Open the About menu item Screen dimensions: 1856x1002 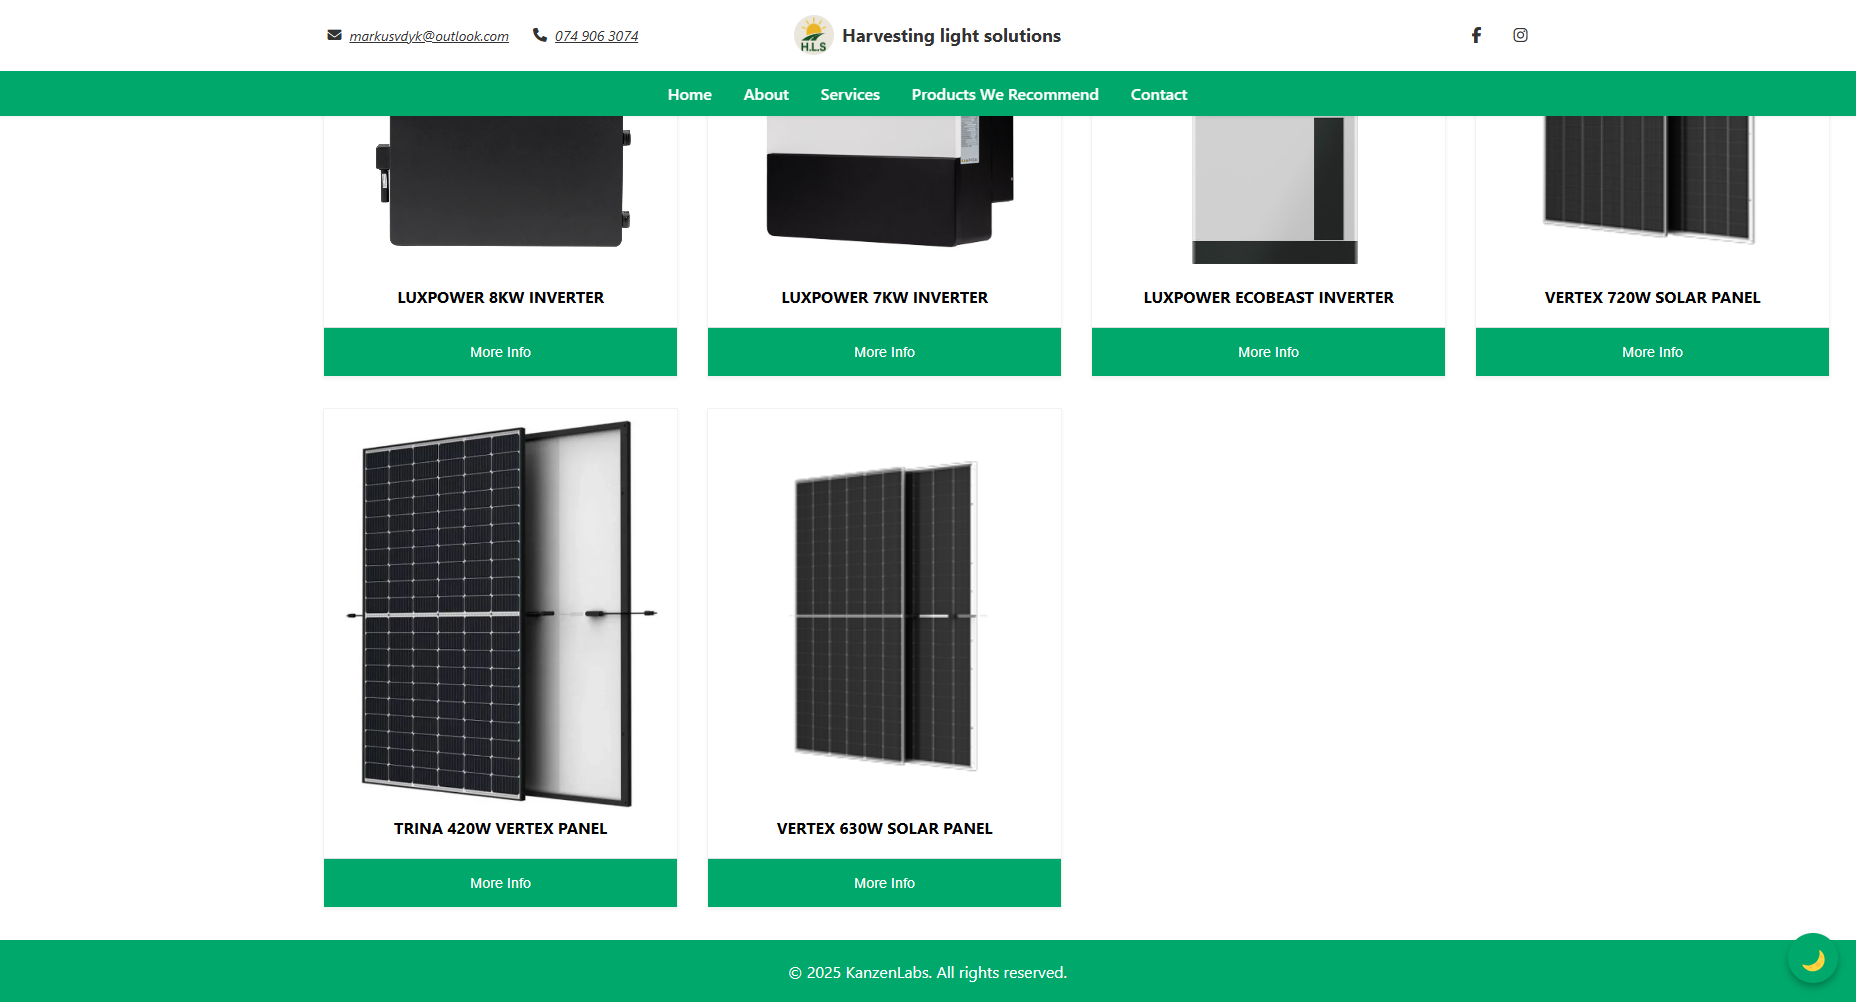[766, 94]
